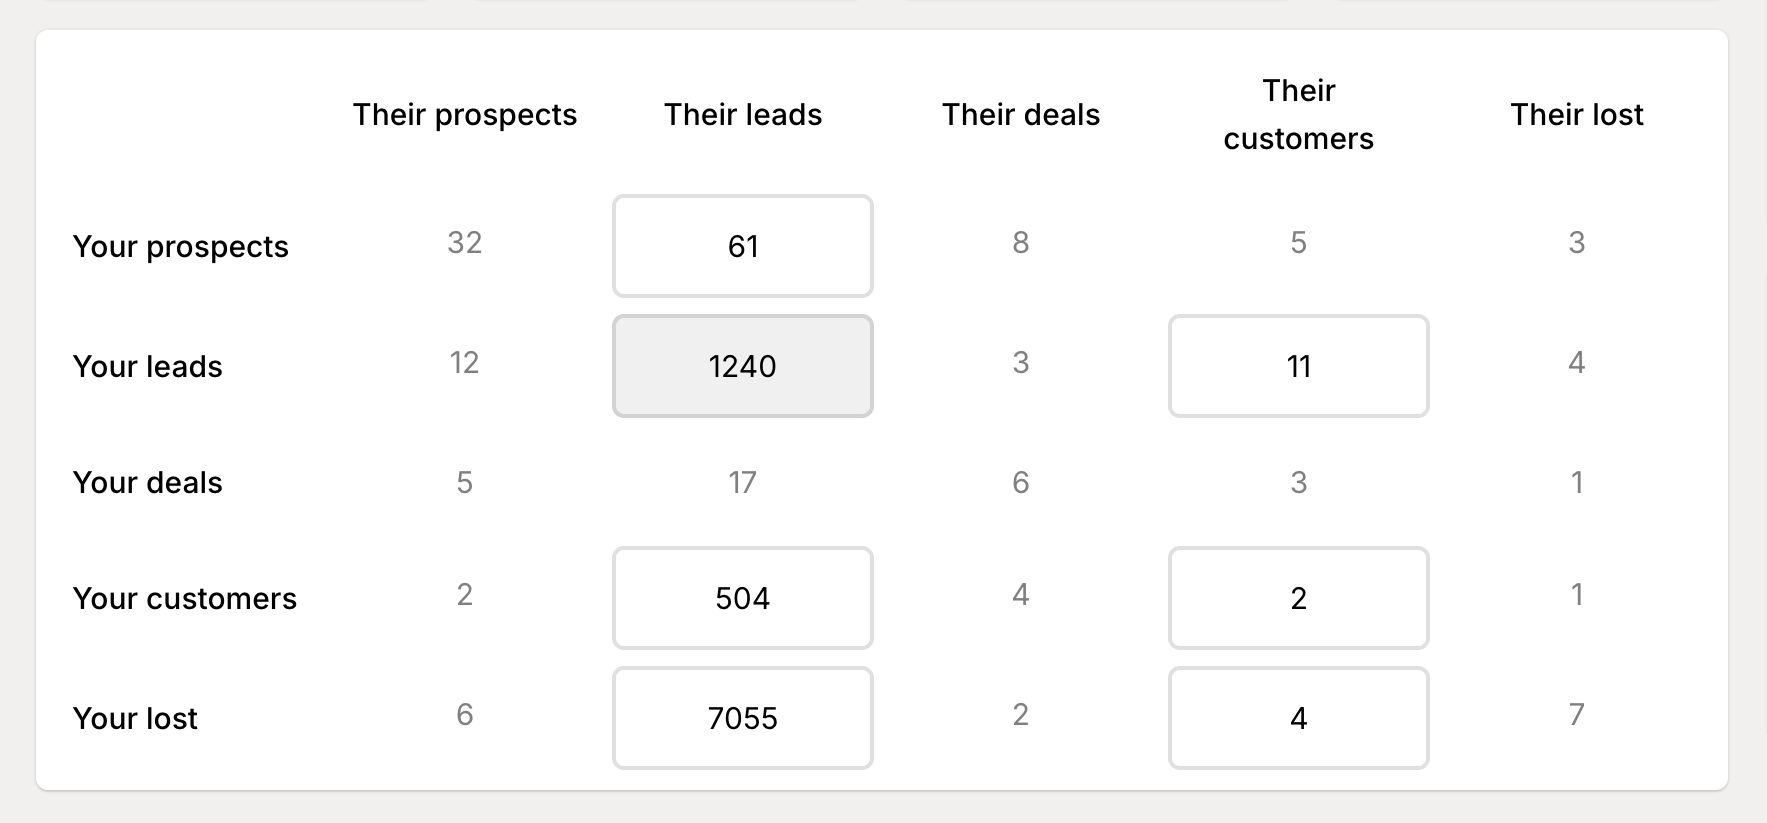Click the Your deals row label
The height and width of the screenshot is (823, 1767).
(147, 482)
